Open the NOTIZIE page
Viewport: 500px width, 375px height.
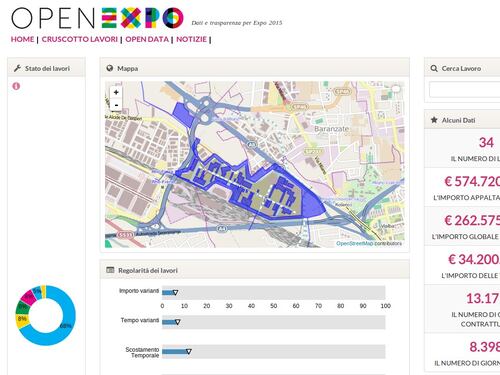[191, 39]
